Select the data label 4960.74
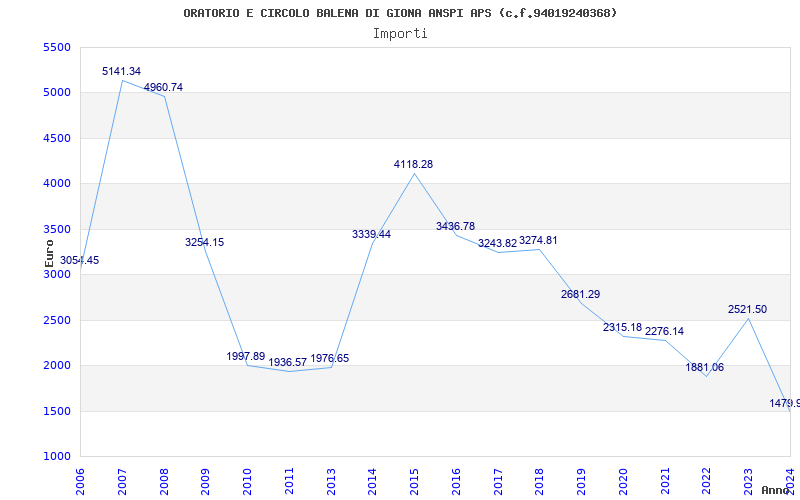This screenshot has width=800, height=500. click(x=163, y=87)
